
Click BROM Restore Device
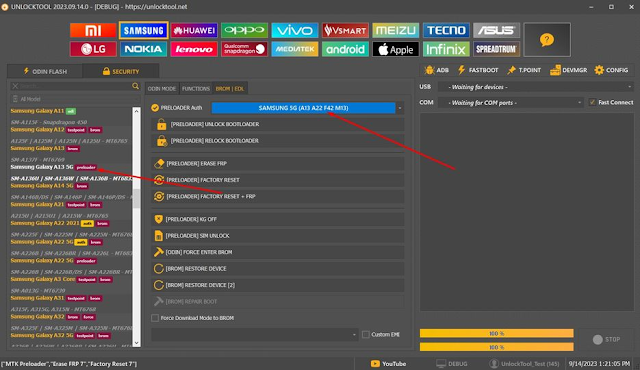278,269
